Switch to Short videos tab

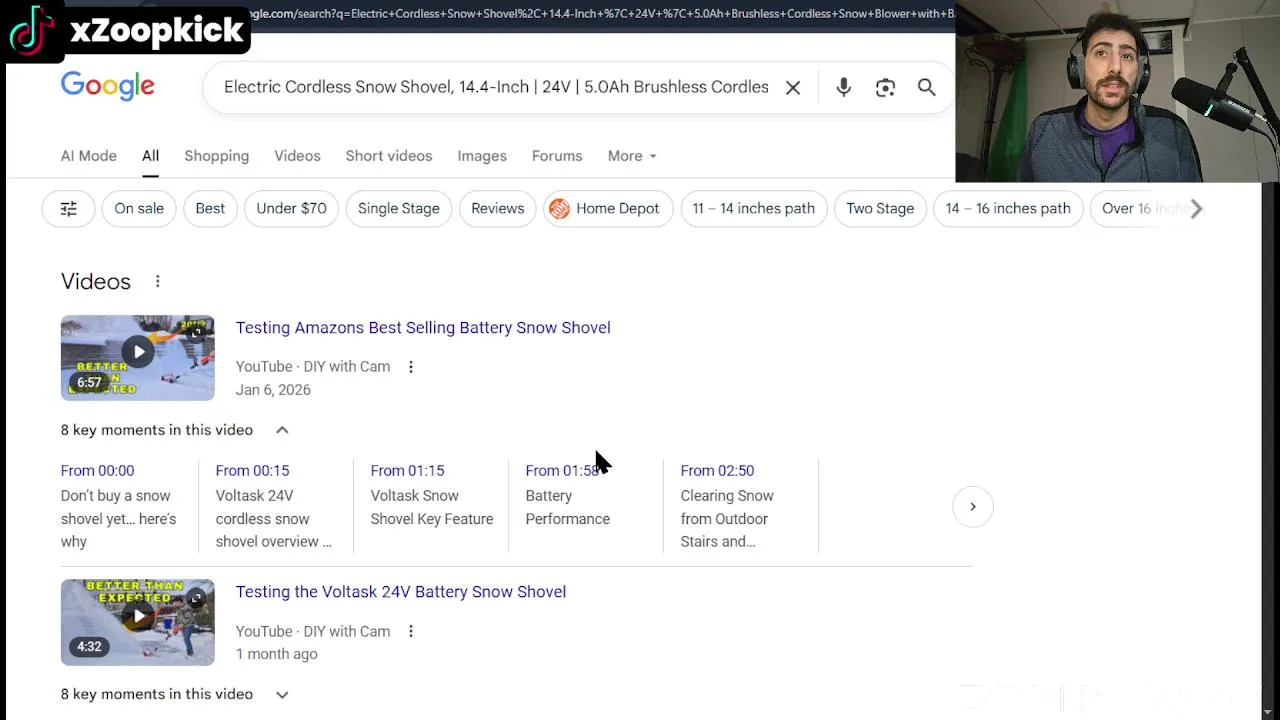389,156
